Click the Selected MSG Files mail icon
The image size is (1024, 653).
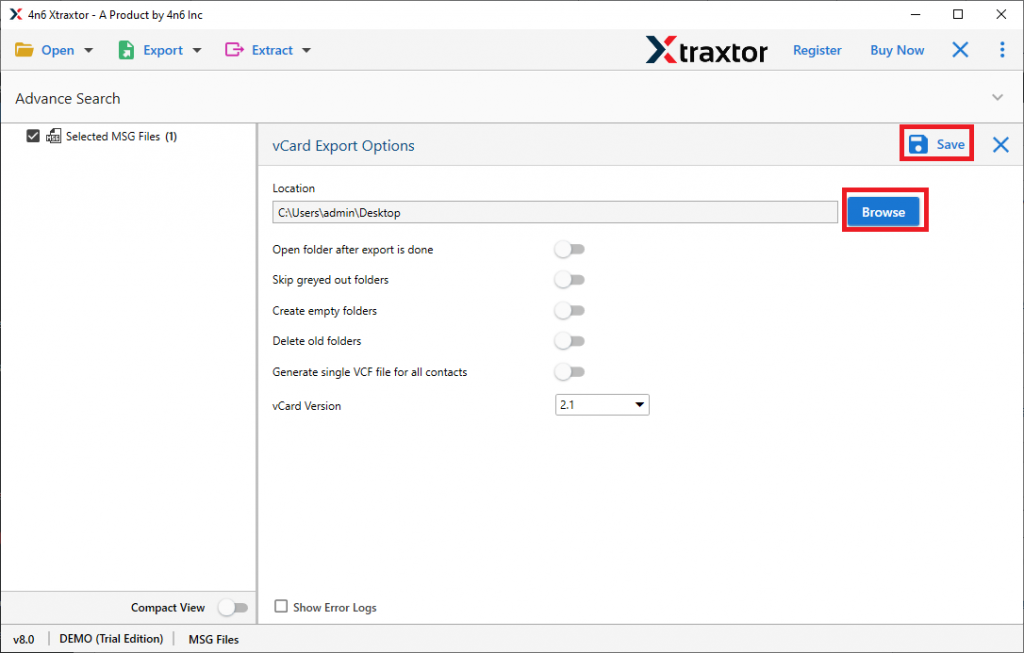pos(54,137)
